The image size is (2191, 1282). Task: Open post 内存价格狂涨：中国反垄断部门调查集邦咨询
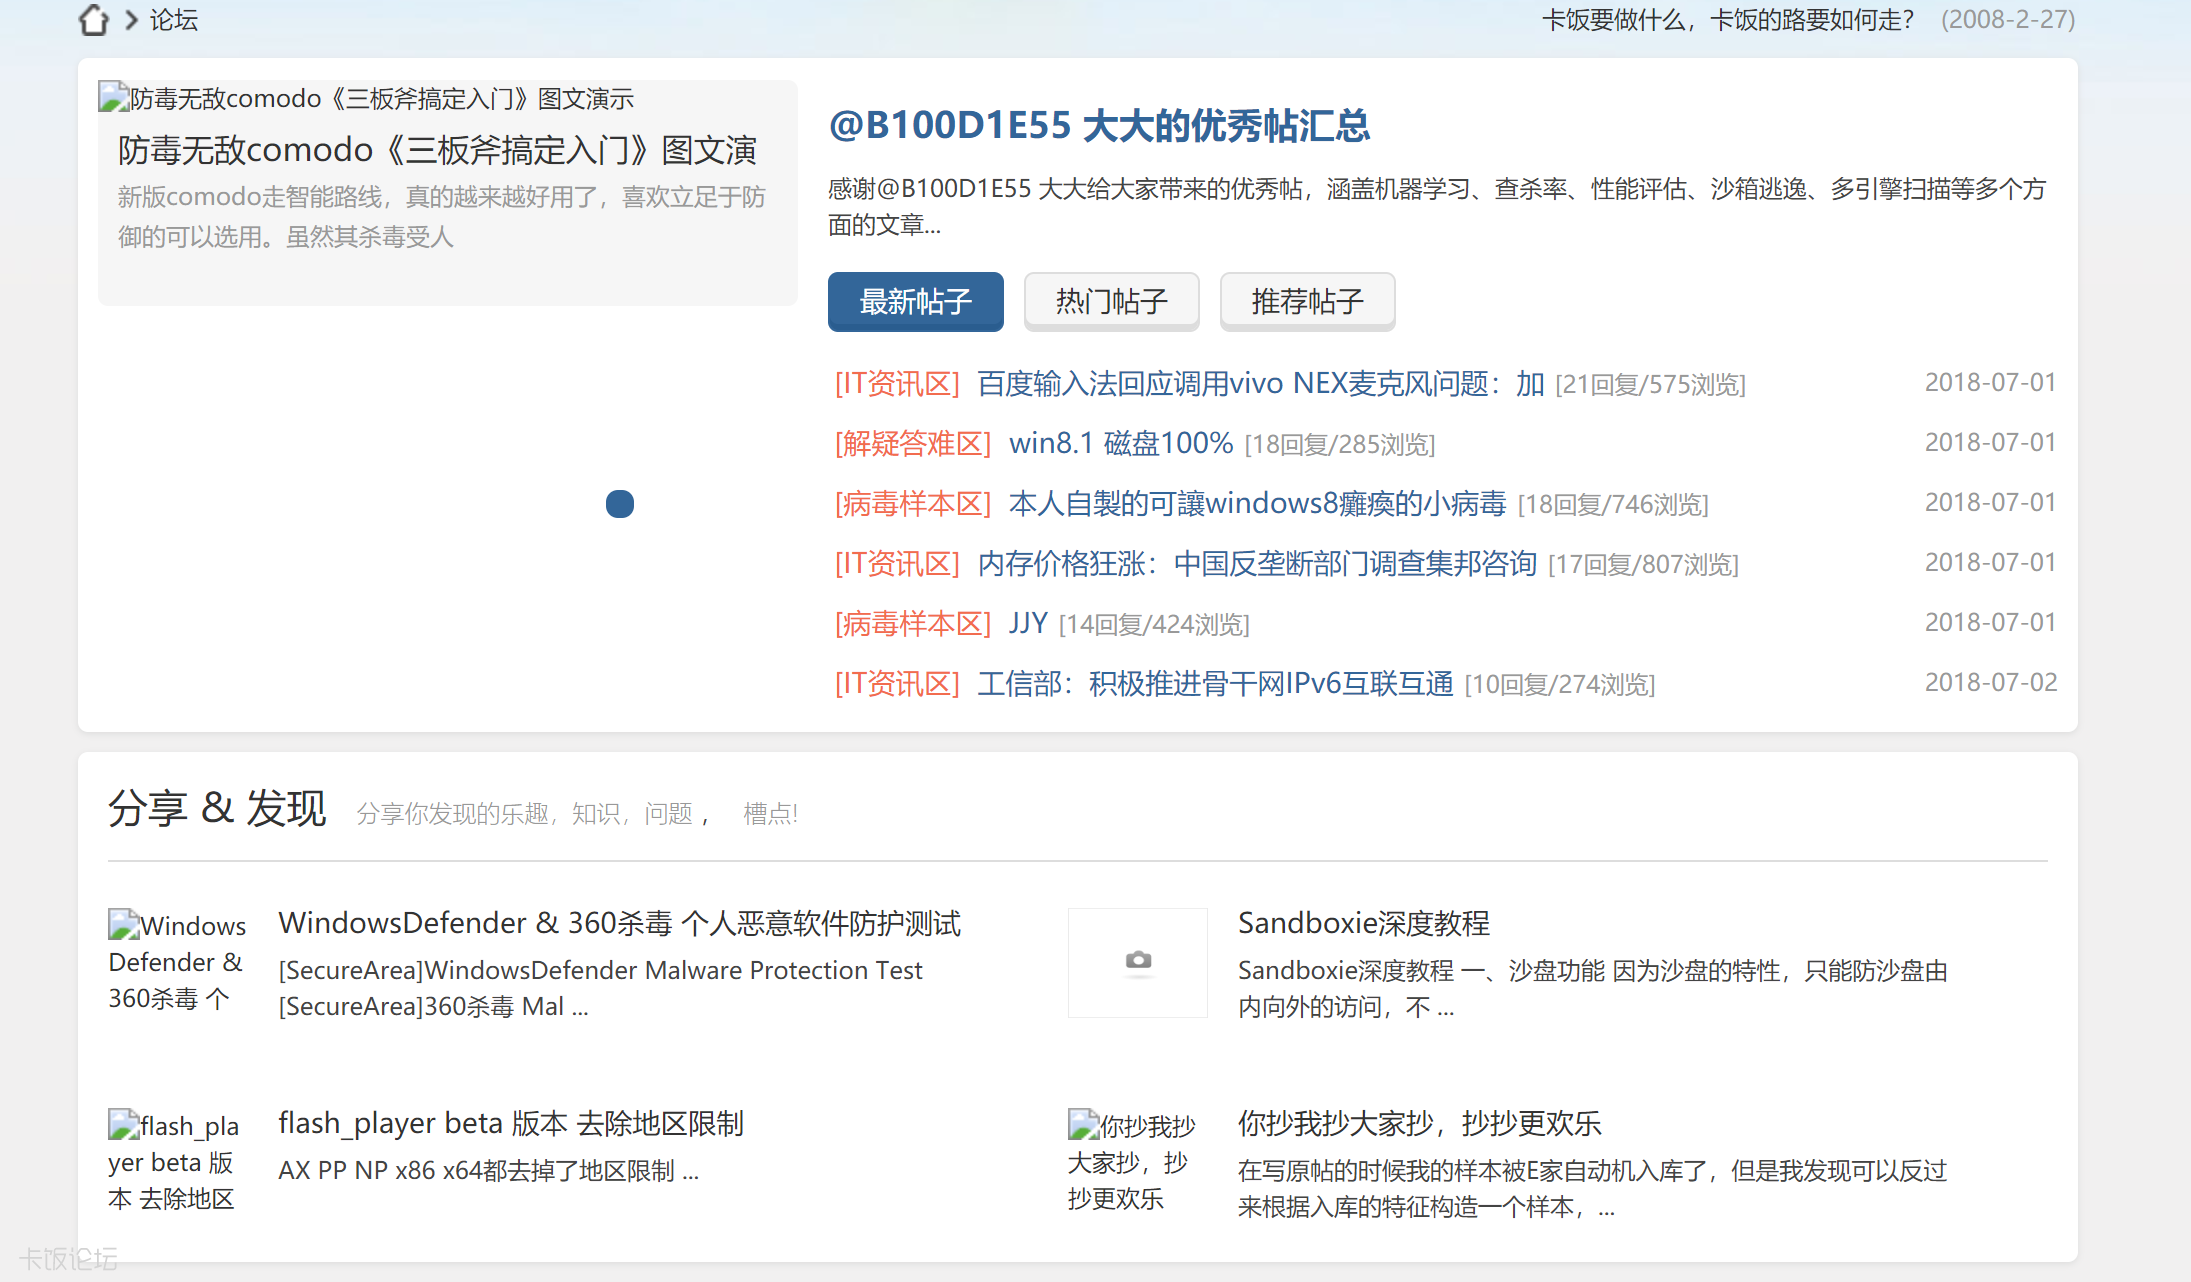coord(1257,564)
